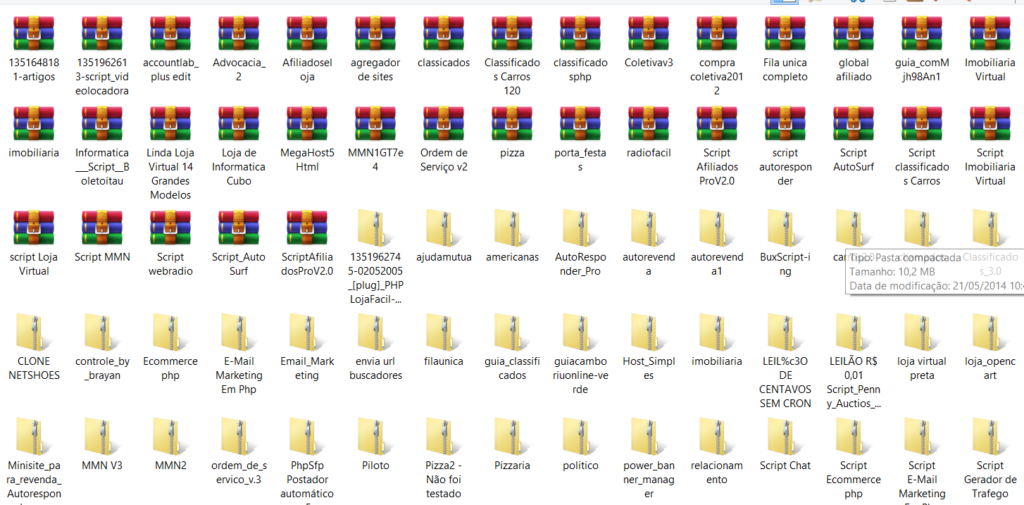Click the 1351962745-02052005_[plug]_PHP LojaFacil file name

[x=375, y=277]
